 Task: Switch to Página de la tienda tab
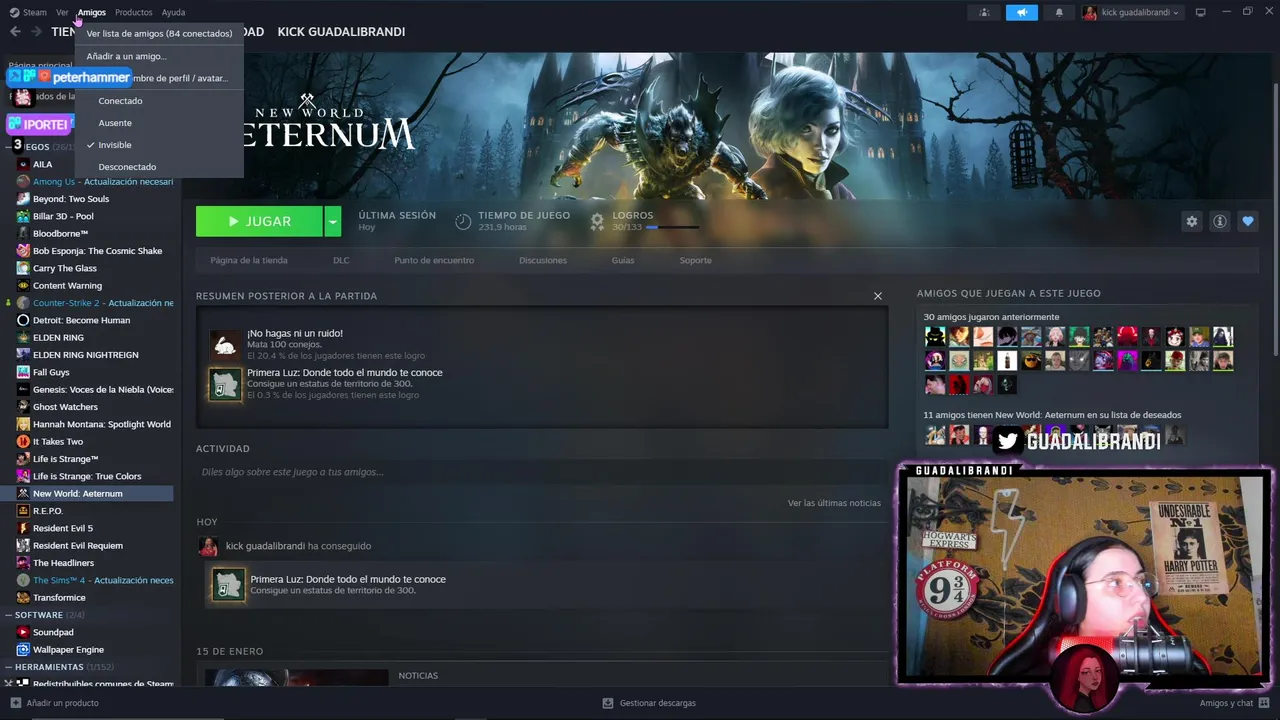249,260
